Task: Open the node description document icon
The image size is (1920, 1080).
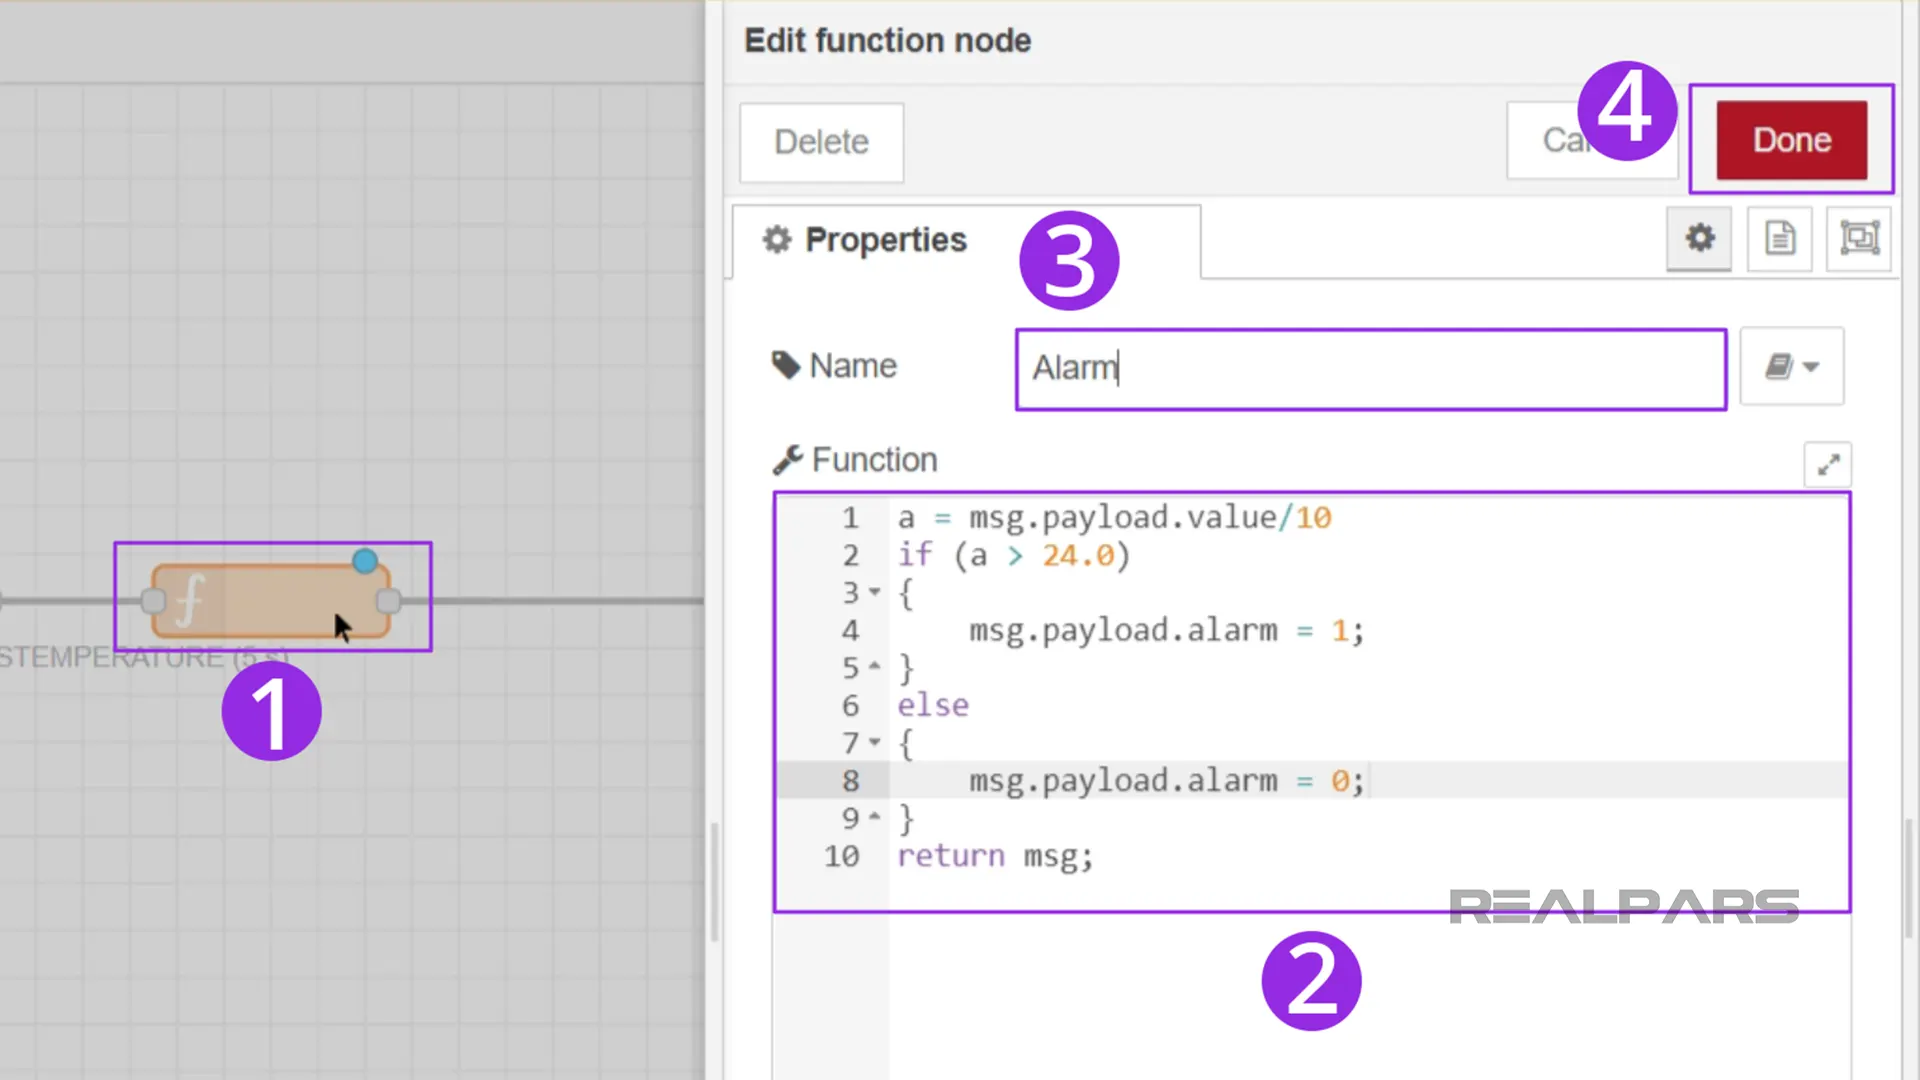Action: (x=1779, y=238)
